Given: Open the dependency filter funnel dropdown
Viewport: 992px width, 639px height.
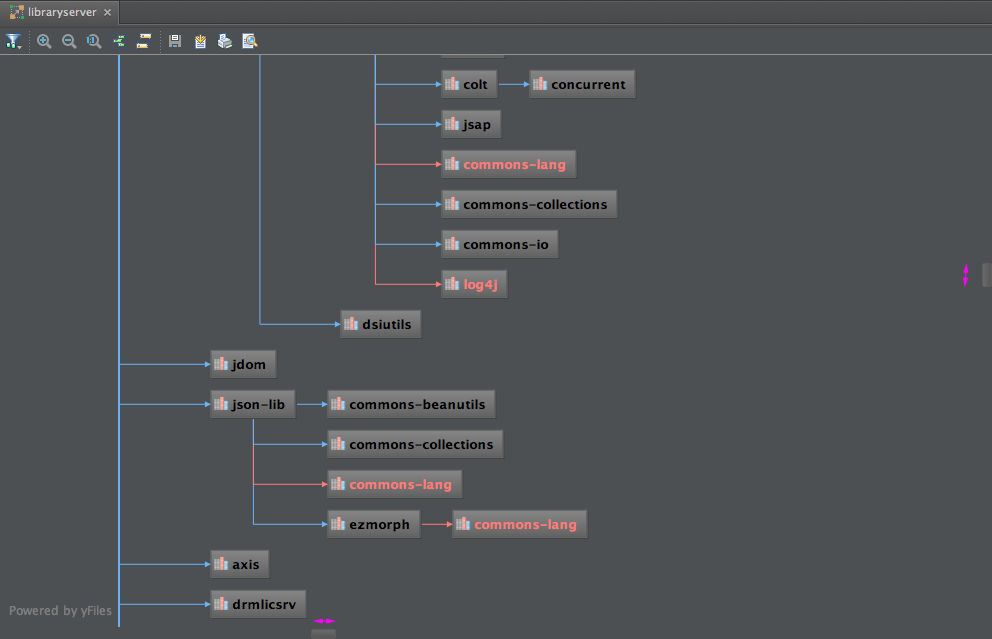Looking at the screenshot, I should pos(13,42).
